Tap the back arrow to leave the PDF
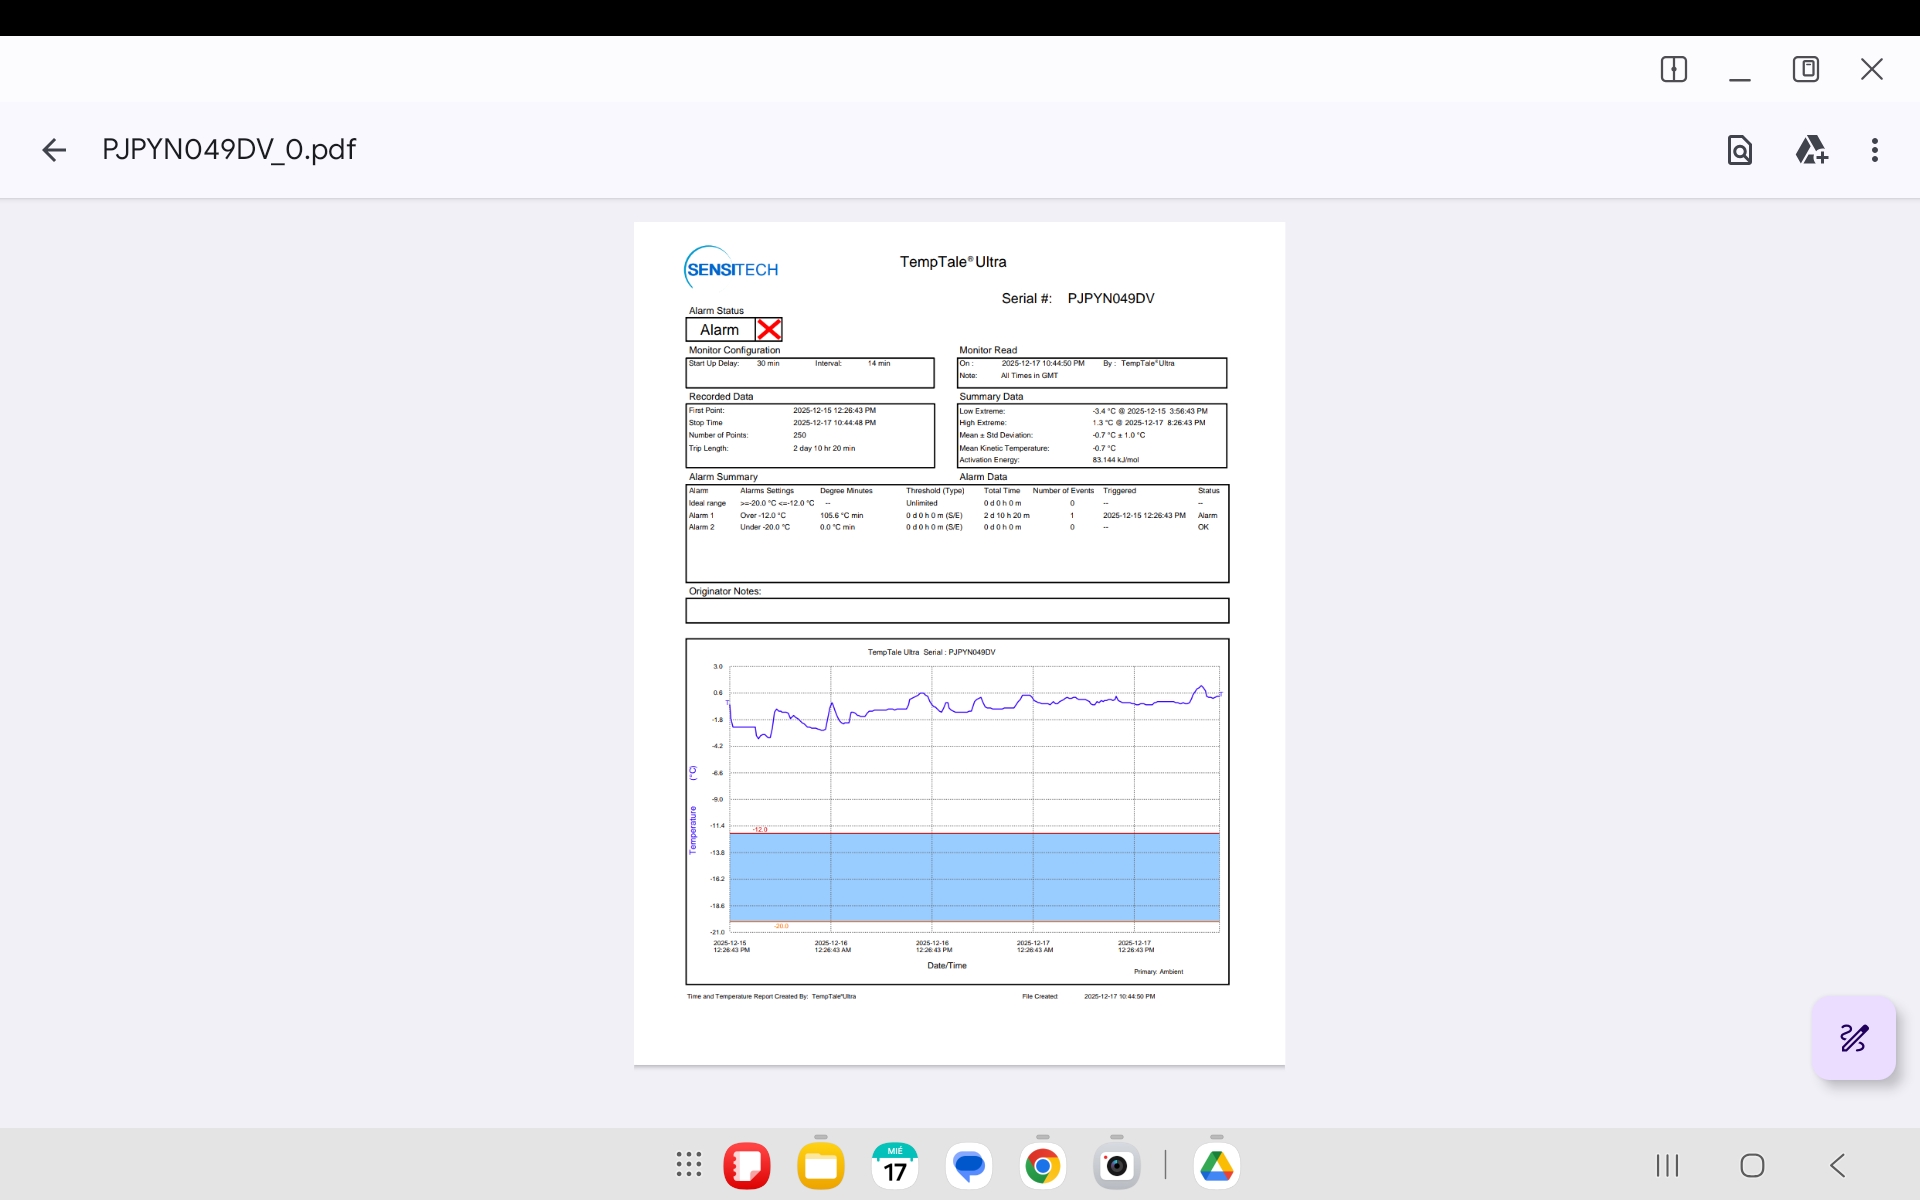This screenshot has height=1200, width=1920. tap(54, 150)
